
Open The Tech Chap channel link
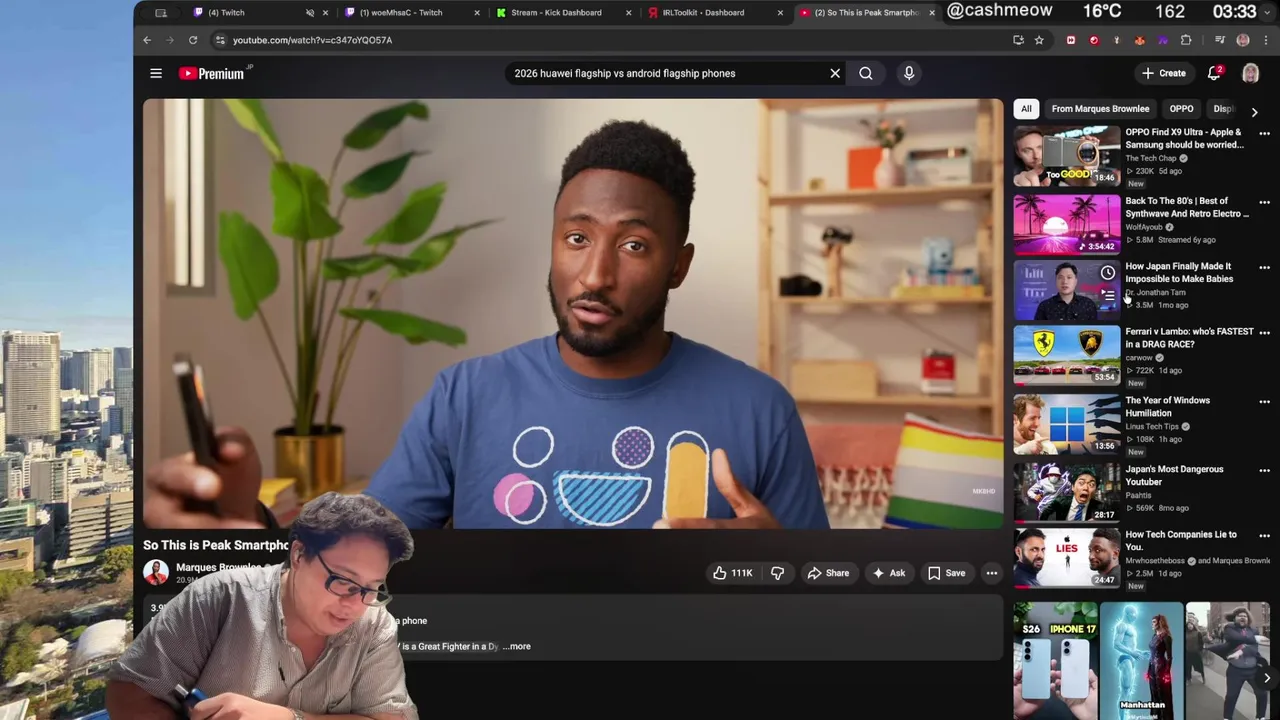(x=1151, y=158)
